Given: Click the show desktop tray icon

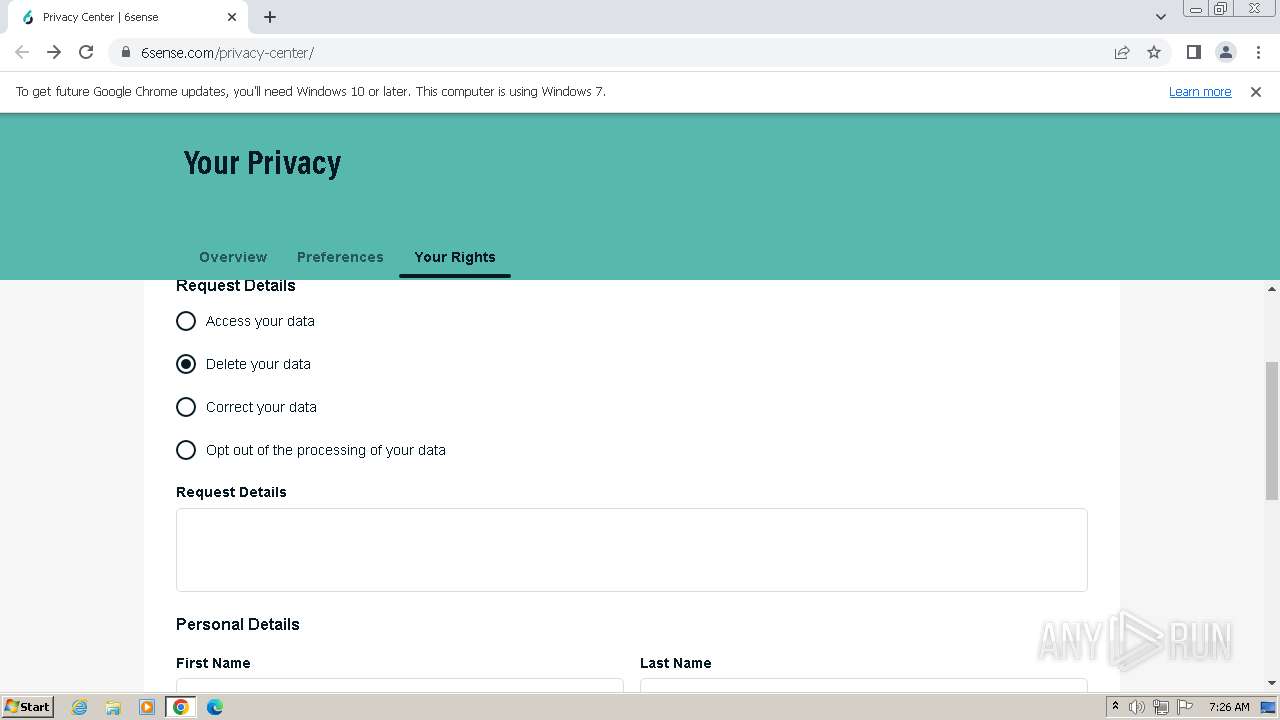Looking at the screenshot, I should coord(1269,707).
